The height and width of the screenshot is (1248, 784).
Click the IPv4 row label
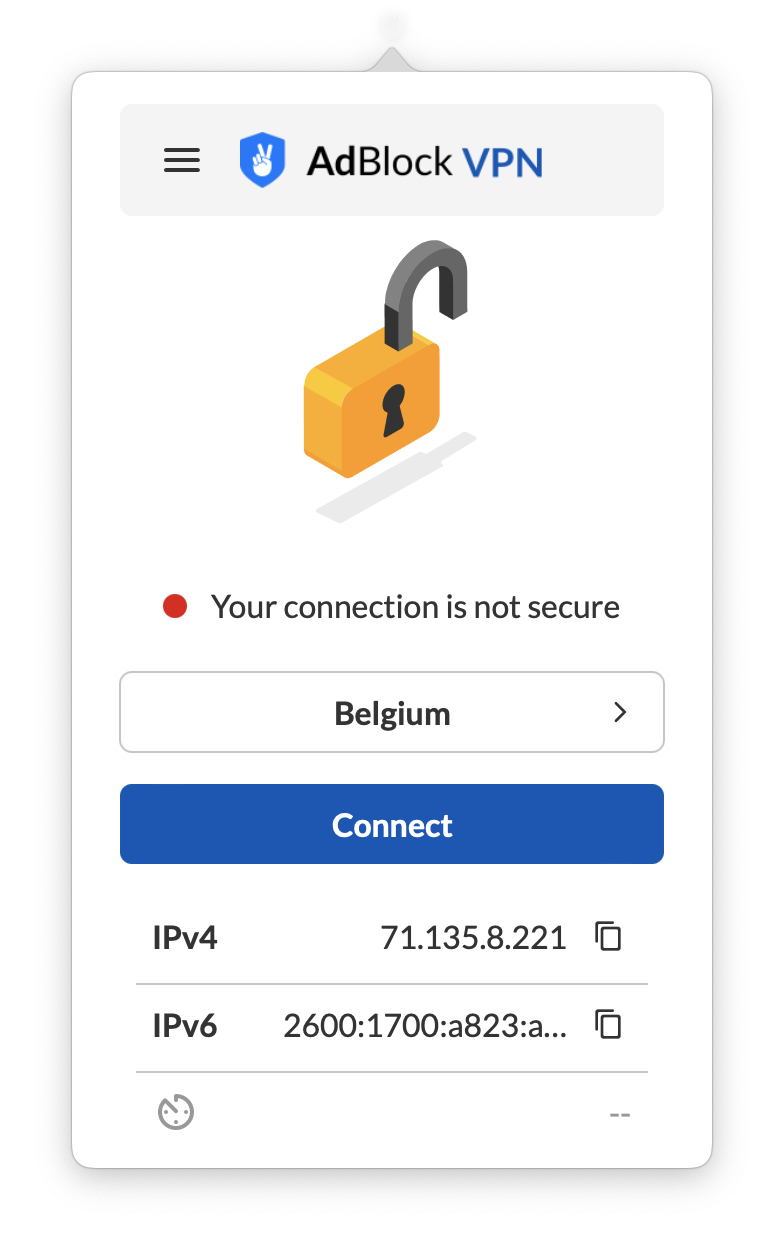click(x=185, y=938)
